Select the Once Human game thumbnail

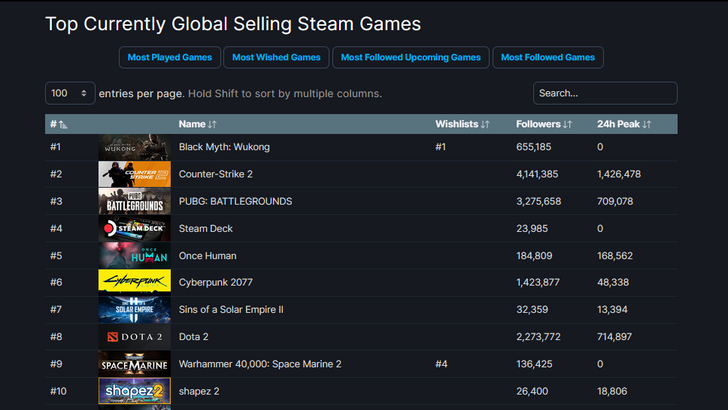134,255
